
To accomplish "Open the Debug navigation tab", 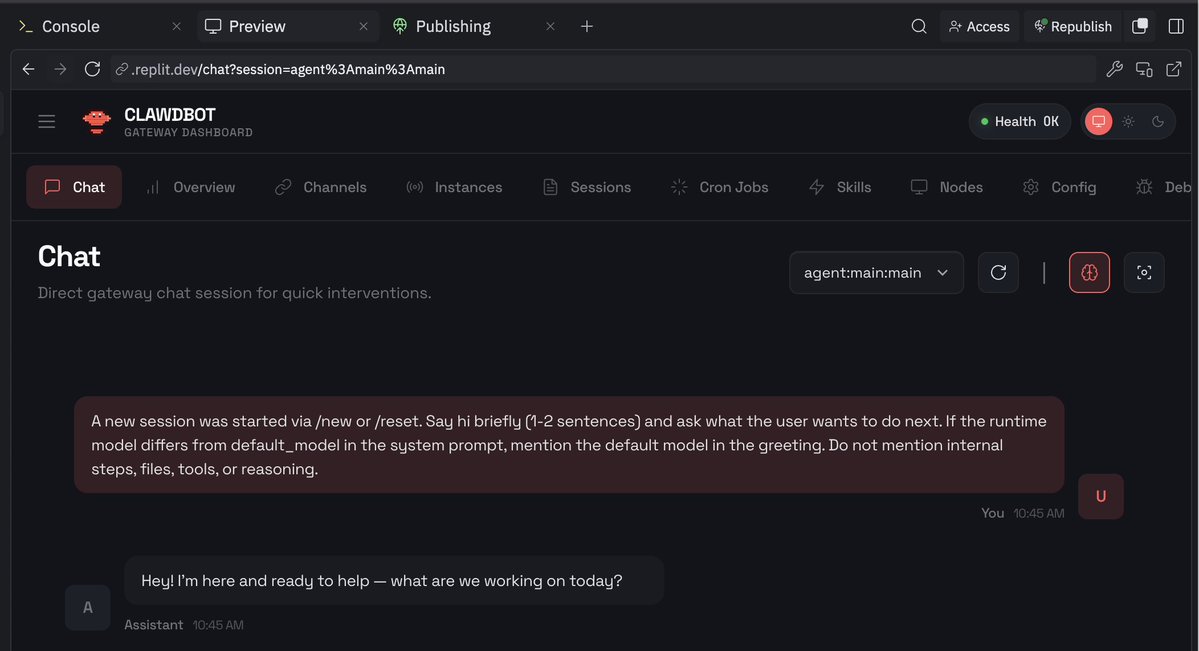I will pos(1164,187).
